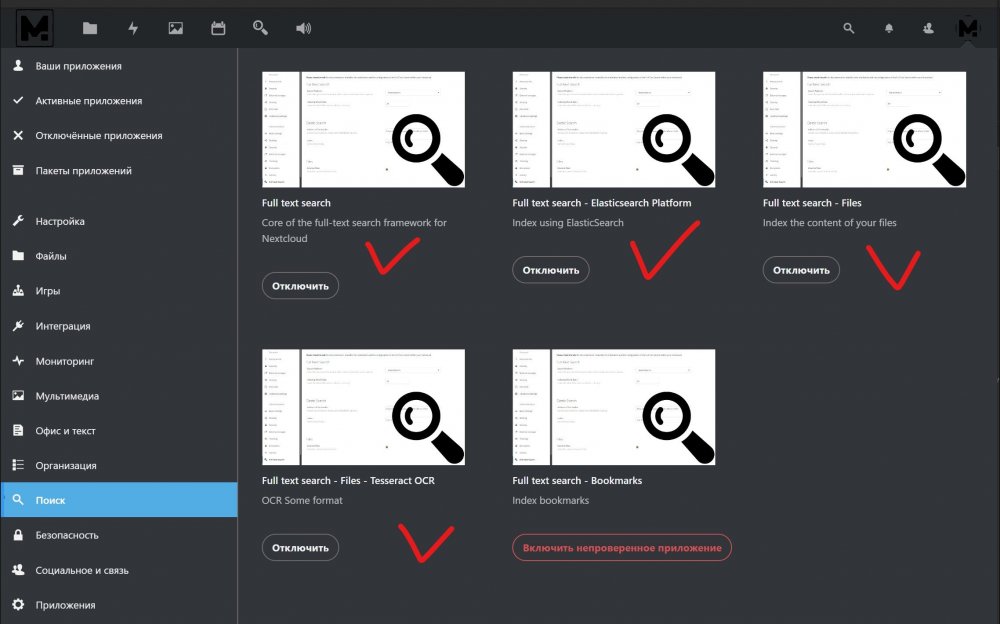1000x624 pixels.
Task: Click the title 'Full text search - Files - Tesseract OCR'
Action: click(348, 480)
